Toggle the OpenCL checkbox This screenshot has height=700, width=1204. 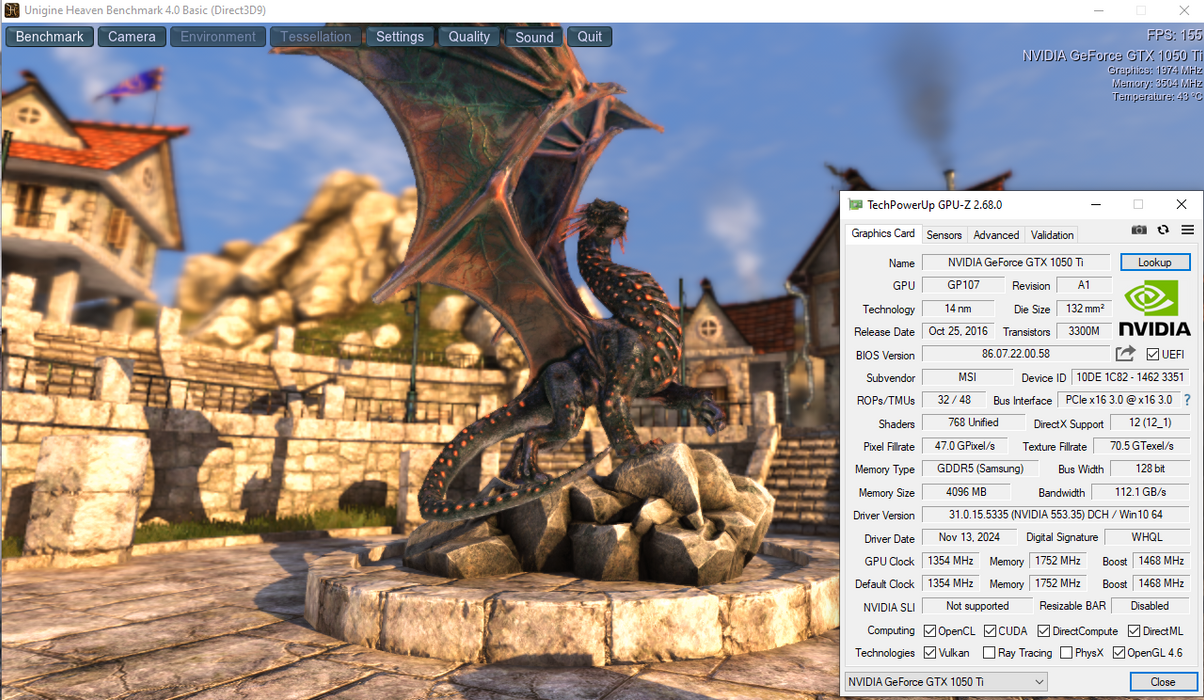coord(930,631)
